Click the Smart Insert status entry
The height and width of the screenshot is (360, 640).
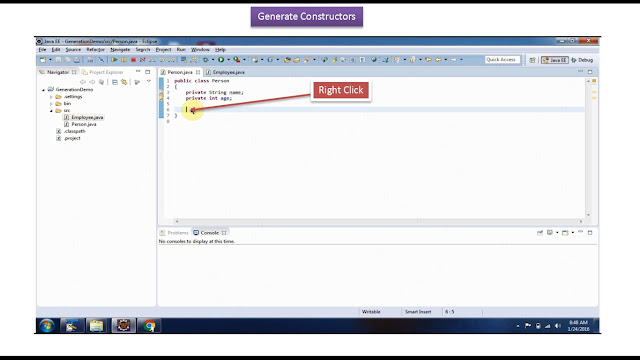pos(418,311)
